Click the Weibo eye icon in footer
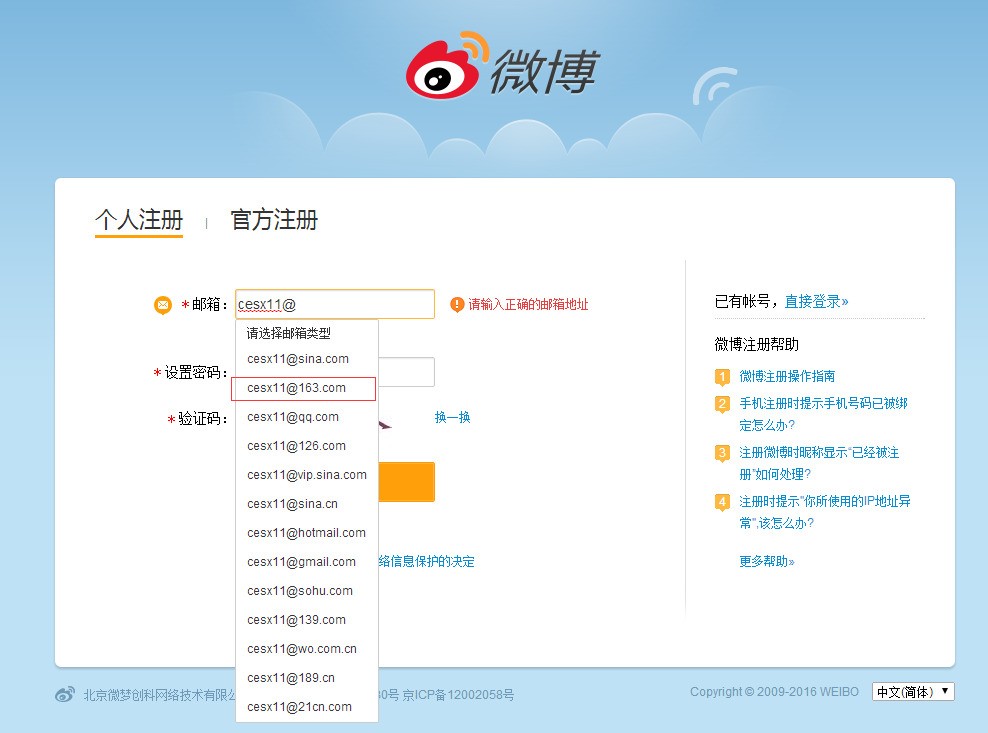 coord(65,694)
